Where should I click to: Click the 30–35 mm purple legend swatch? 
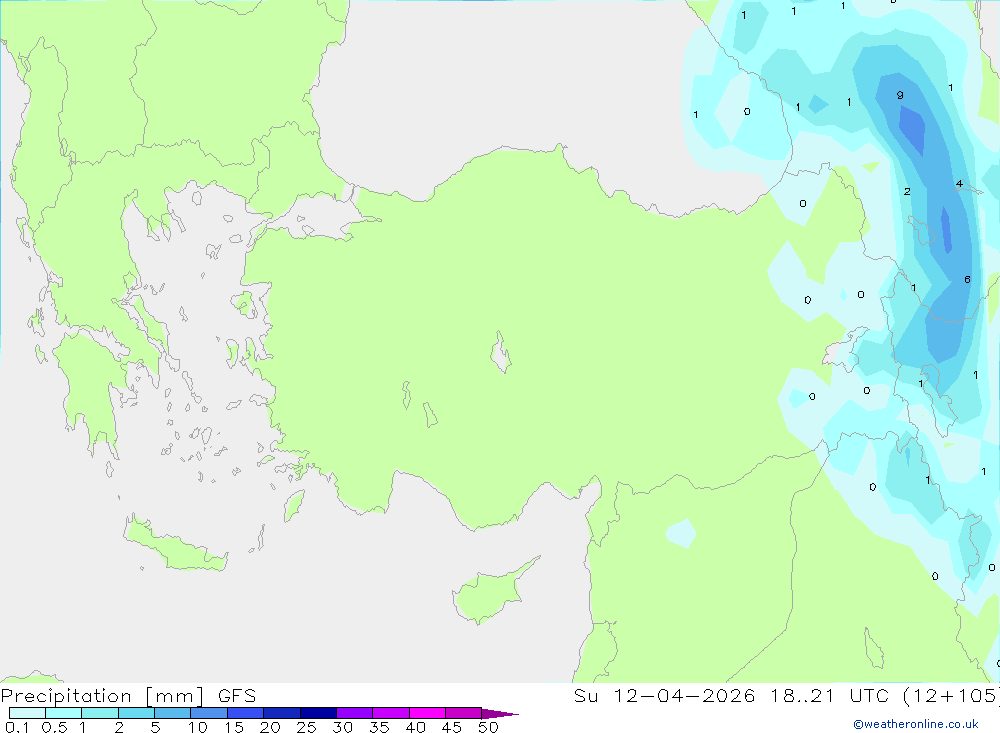[x=355, y=713]
